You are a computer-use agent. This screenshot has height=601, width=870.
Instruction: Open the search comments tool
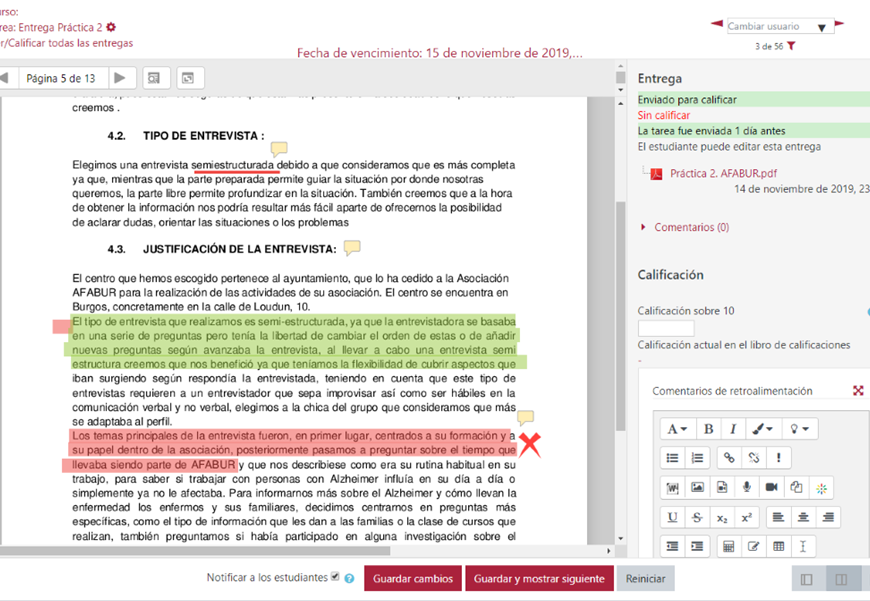click(x=156, y=78)
